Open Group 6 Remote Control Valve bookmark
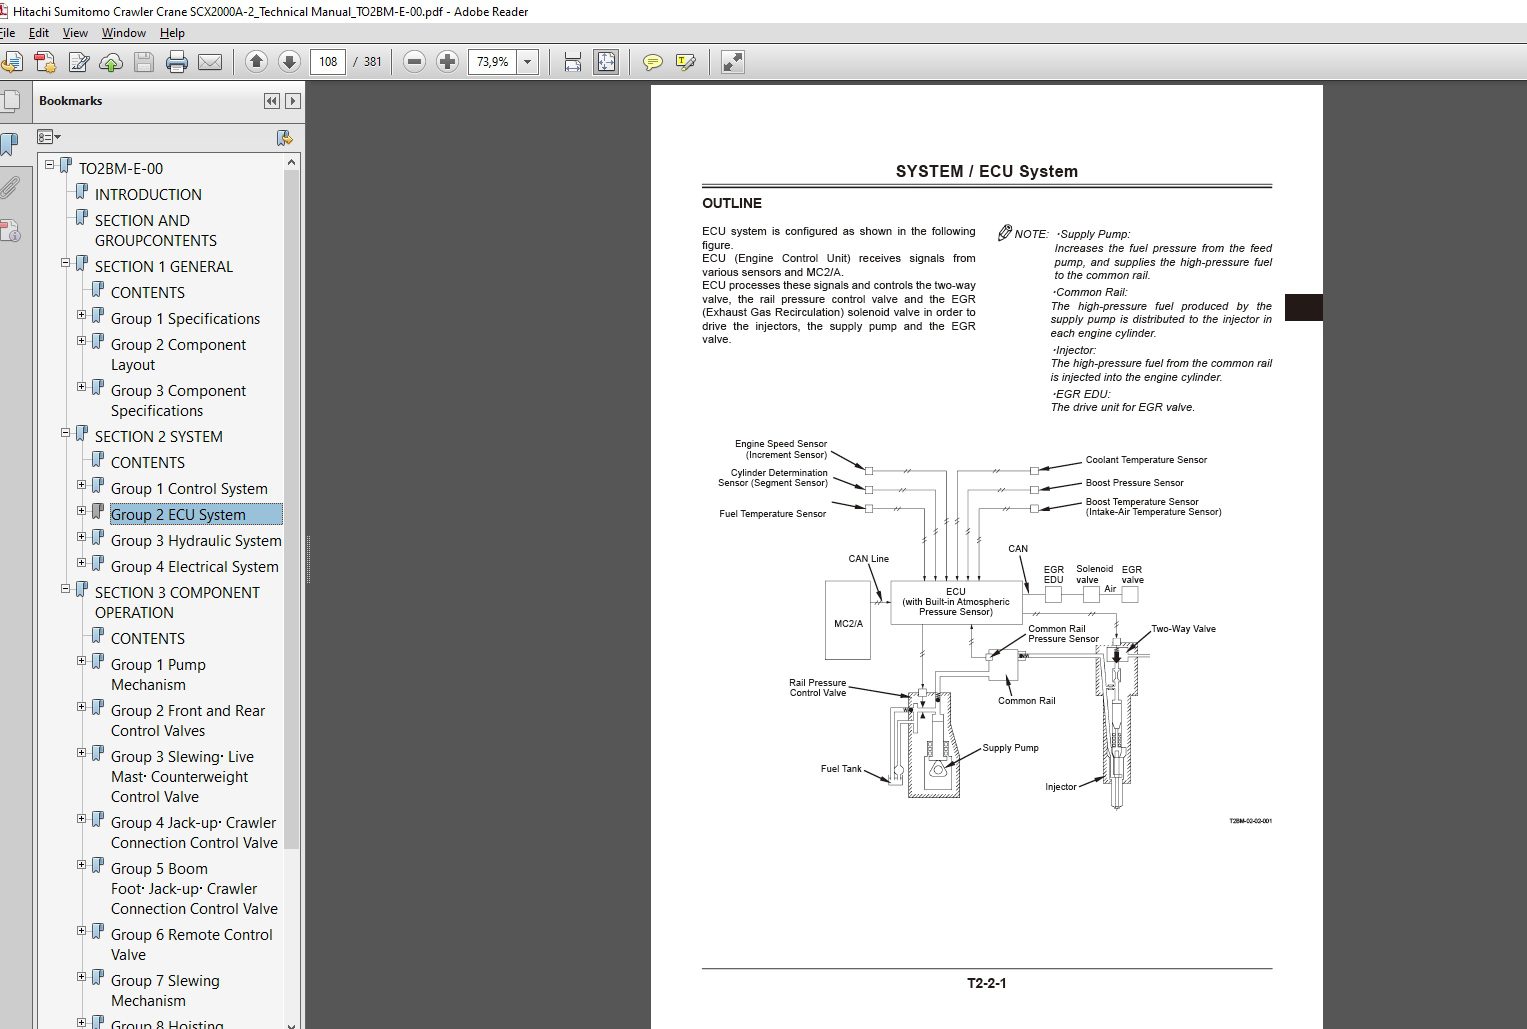Image resolution: width=1527 pixels, height=1029 pixels. (x=191, y=945)
